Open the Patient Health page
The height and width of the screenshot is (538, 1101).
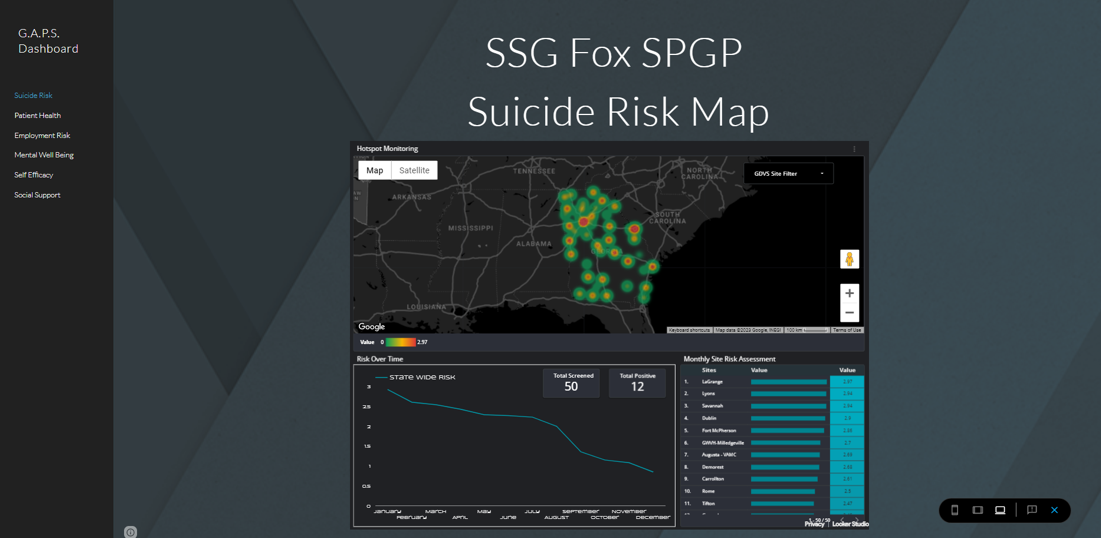point(38,115)
